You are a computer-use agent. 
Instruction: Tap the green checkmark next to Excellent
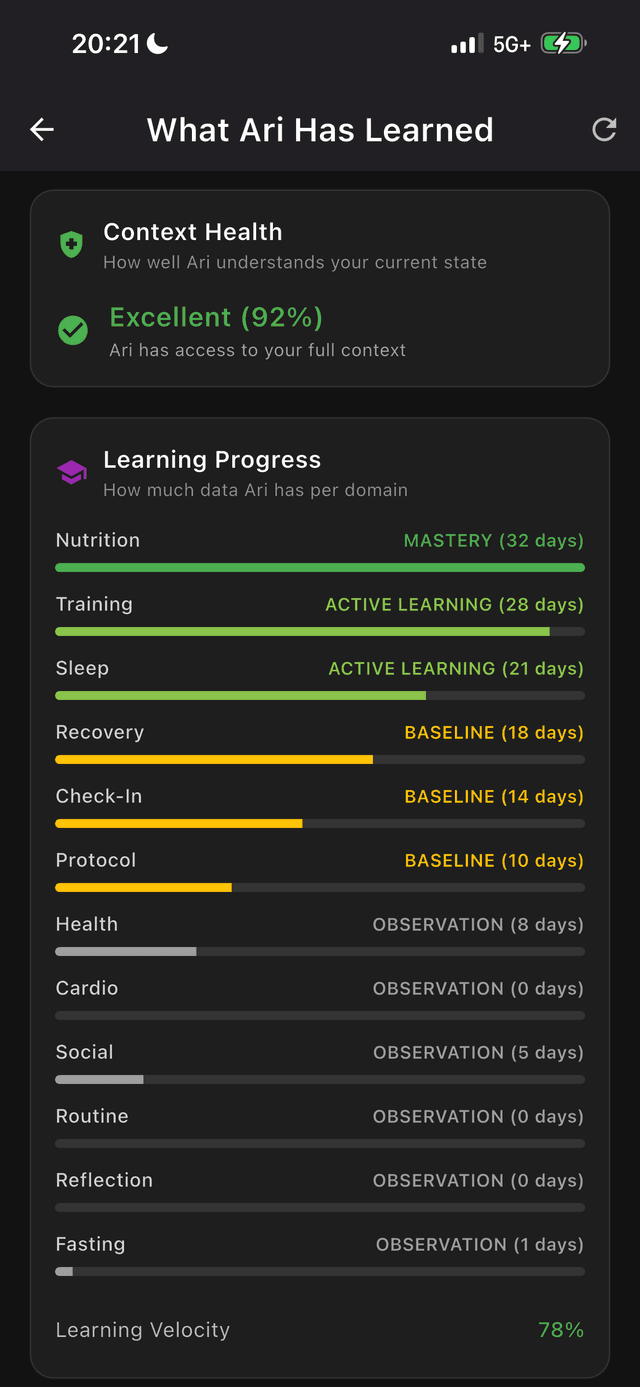click(71, 330)
